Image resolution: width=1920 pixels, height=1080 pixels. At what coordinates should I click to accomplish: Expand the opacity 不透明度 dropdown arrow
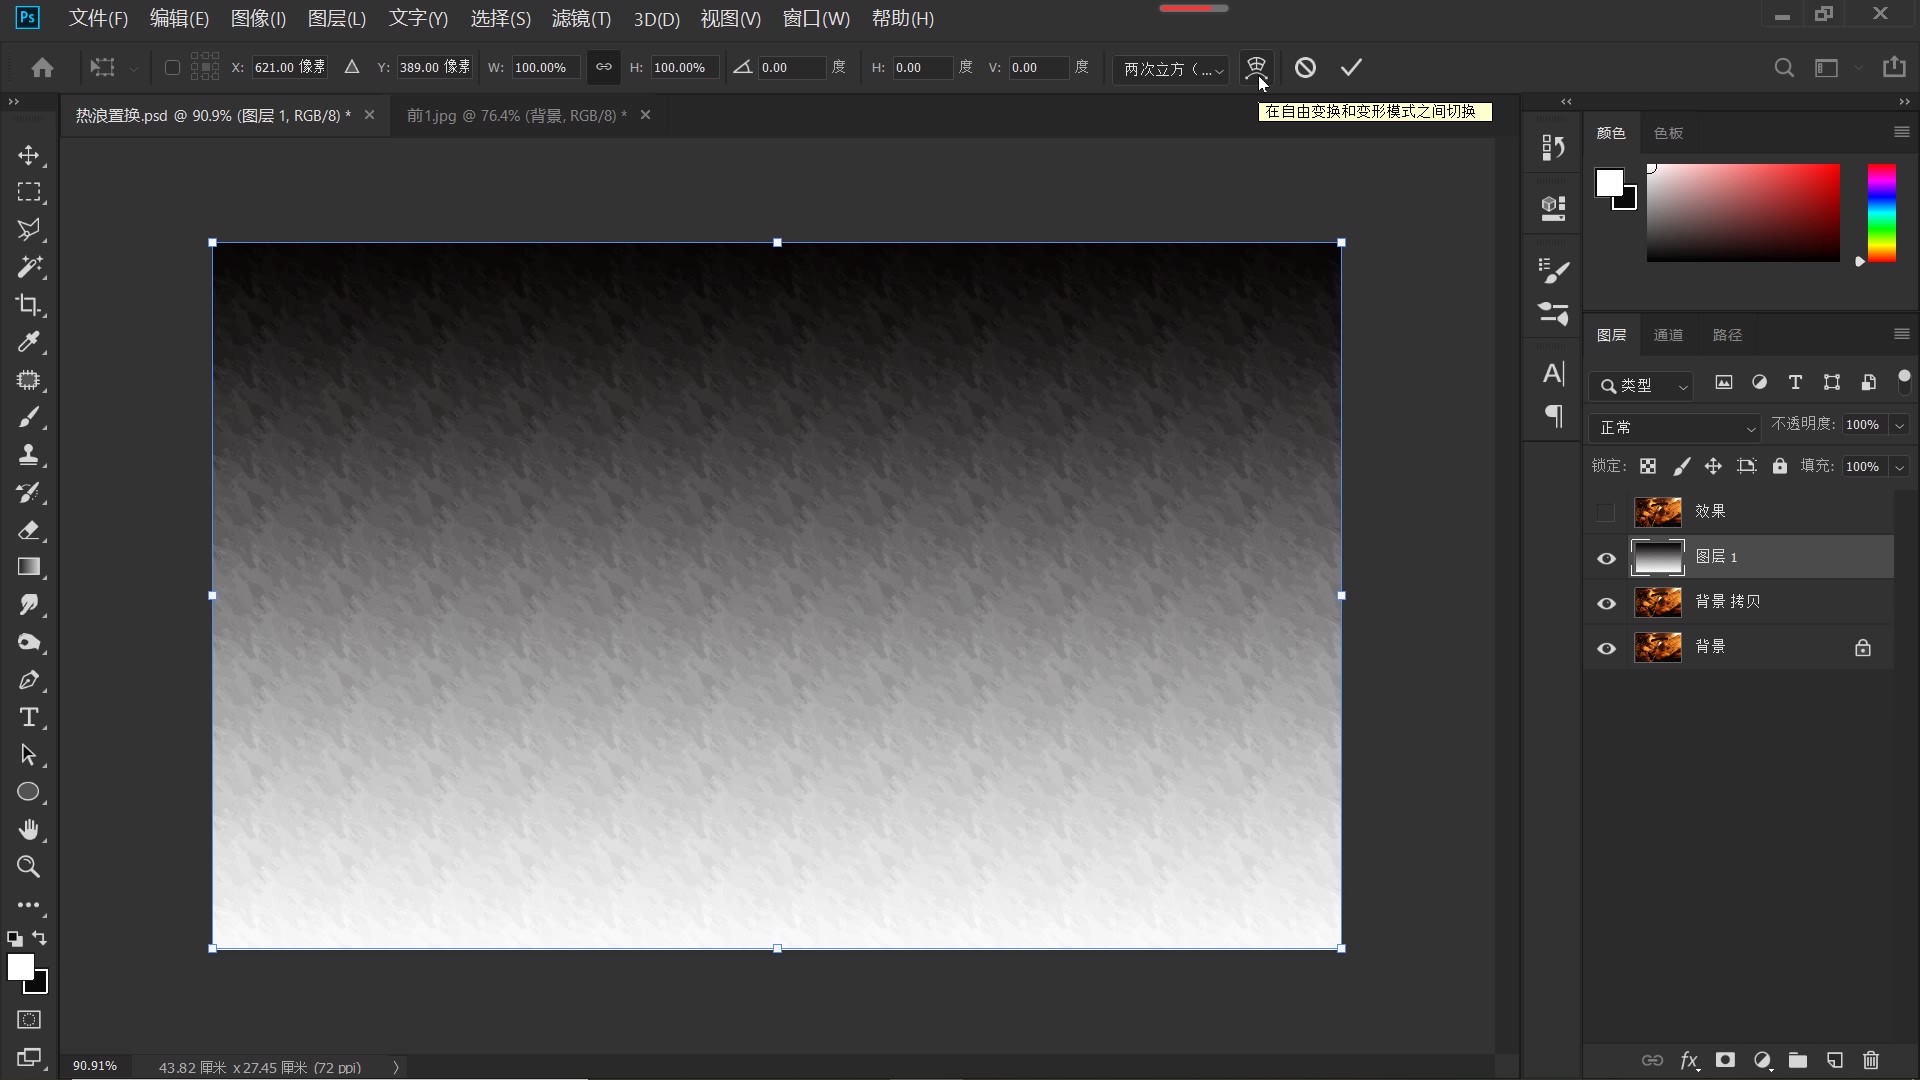pyautogui.click(x=1899, y=425)
